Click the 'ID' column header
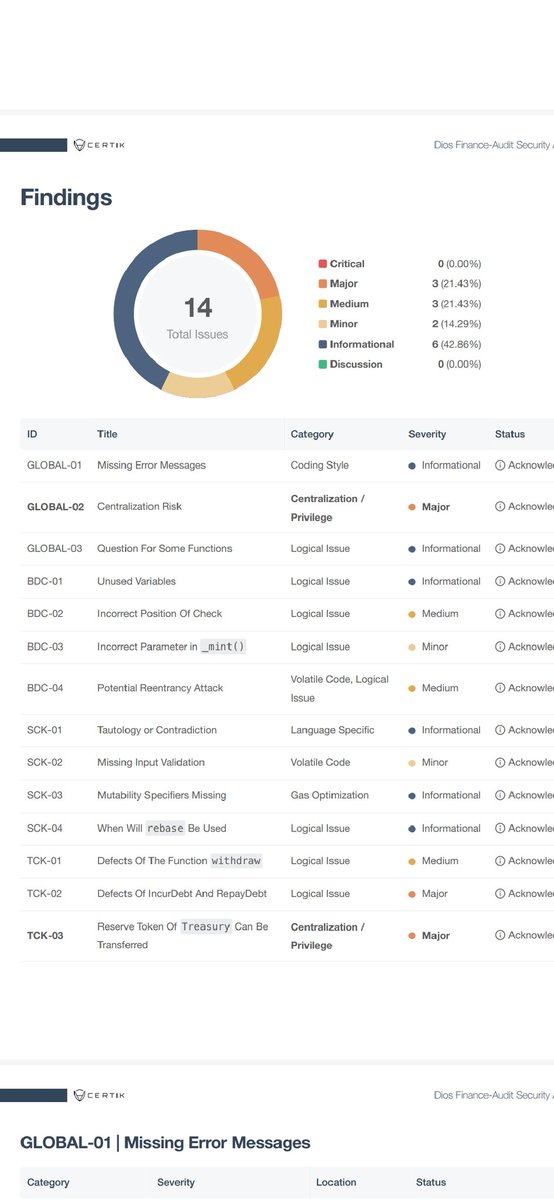This screenshot has height=1200, width=554. coord(32,434)
